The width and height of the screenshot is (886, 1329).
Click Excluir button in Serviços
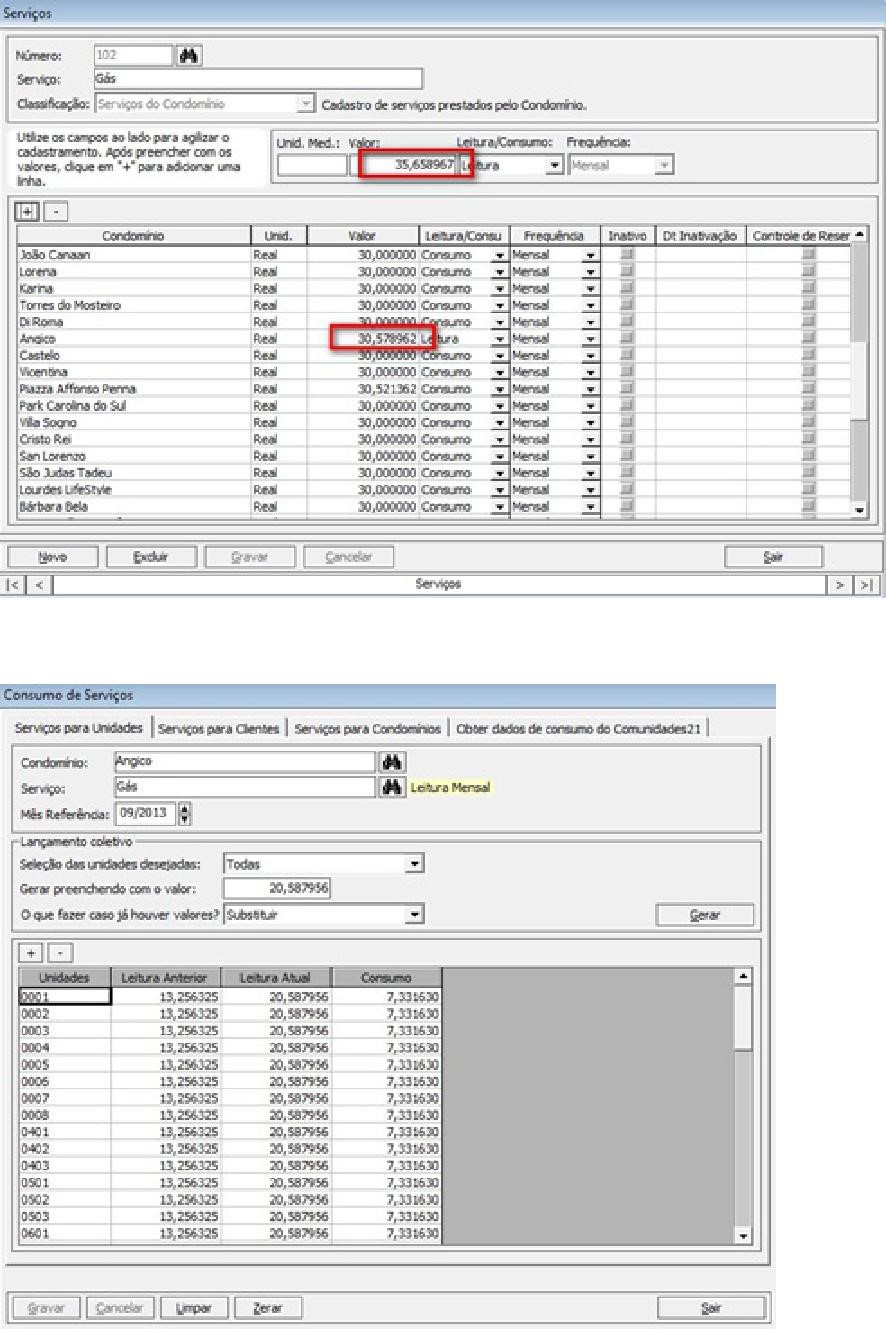[151, 555]
